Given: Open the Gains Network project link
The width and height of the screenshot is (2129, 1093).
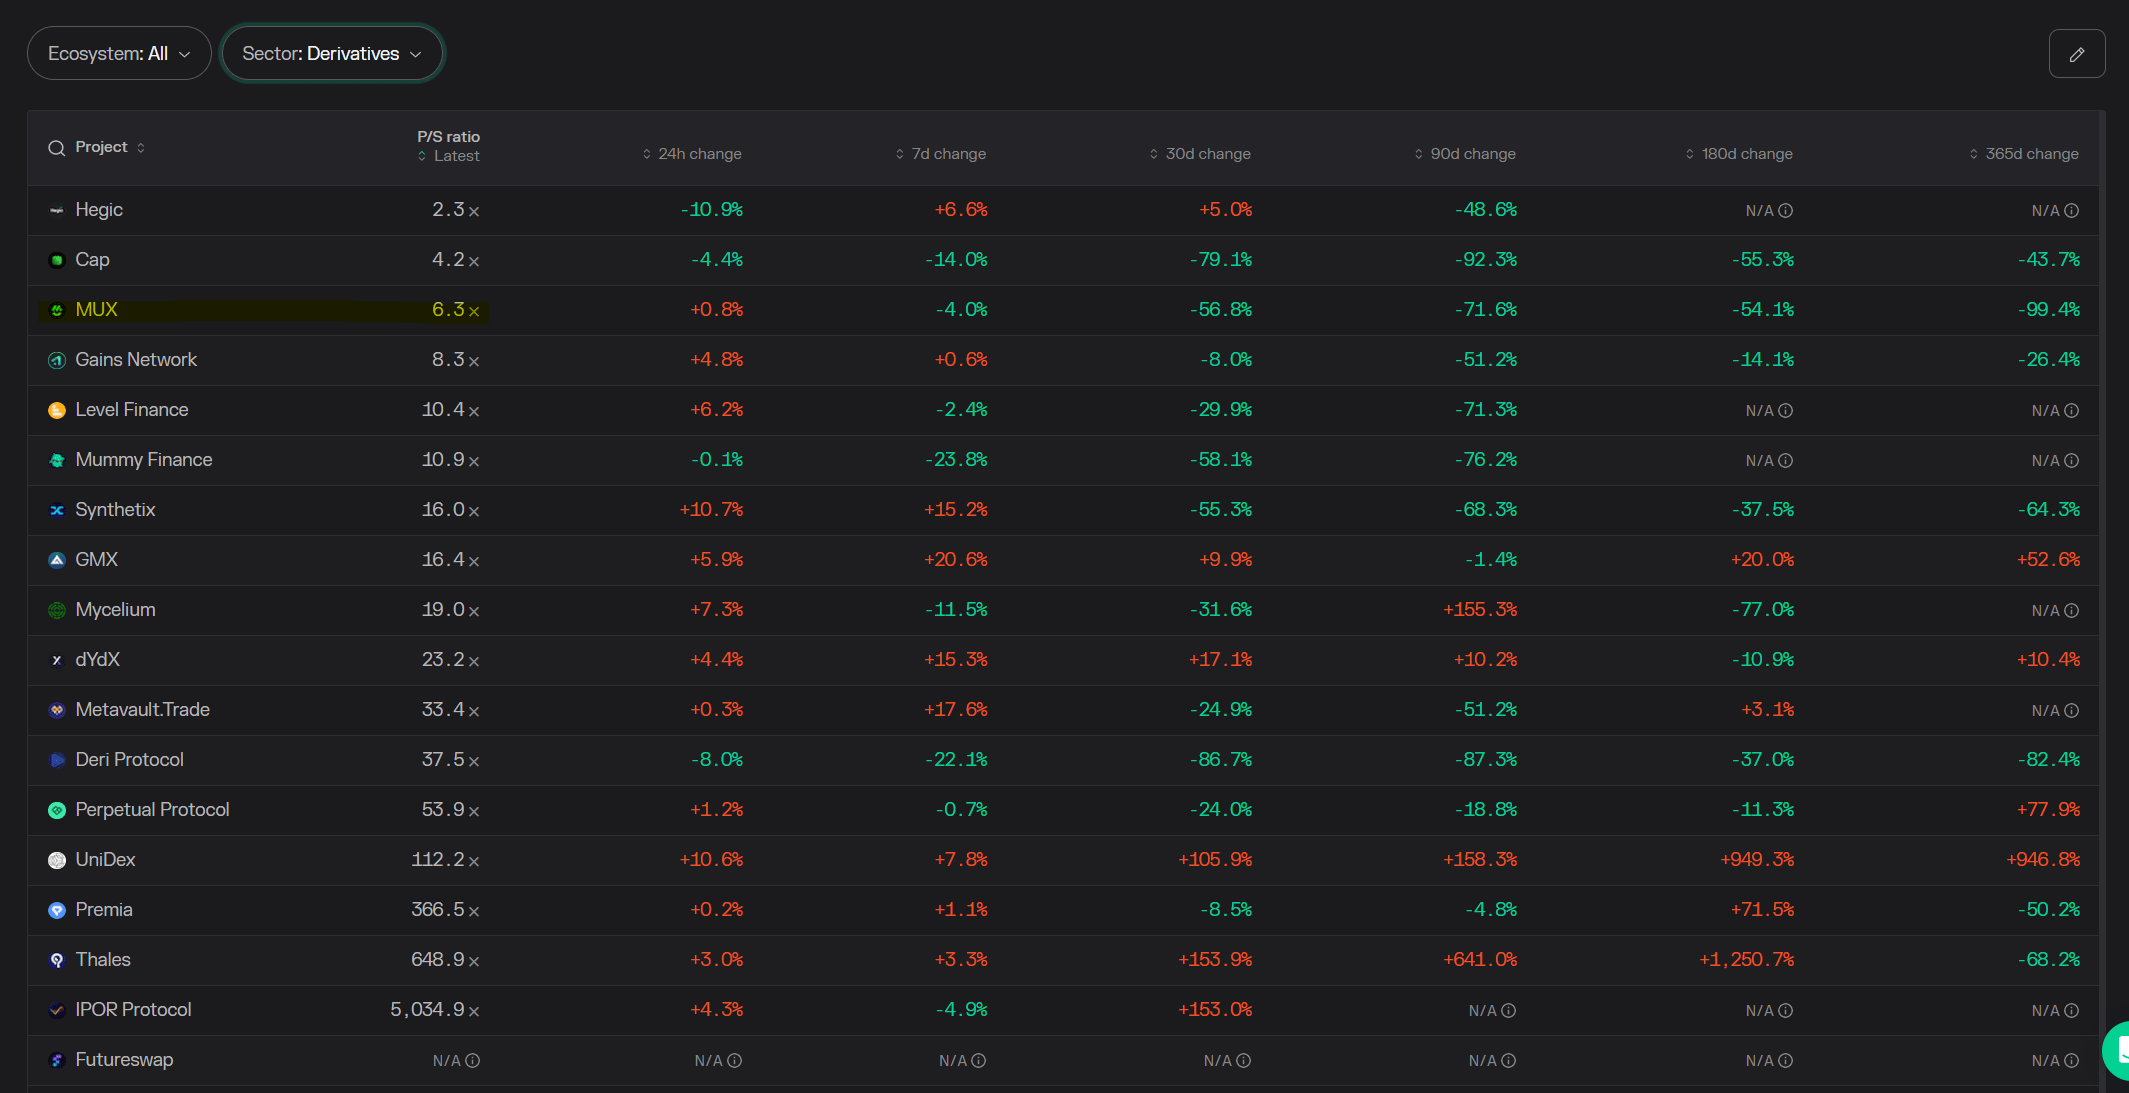Looking at the screenshot, I should pos(136,360).
